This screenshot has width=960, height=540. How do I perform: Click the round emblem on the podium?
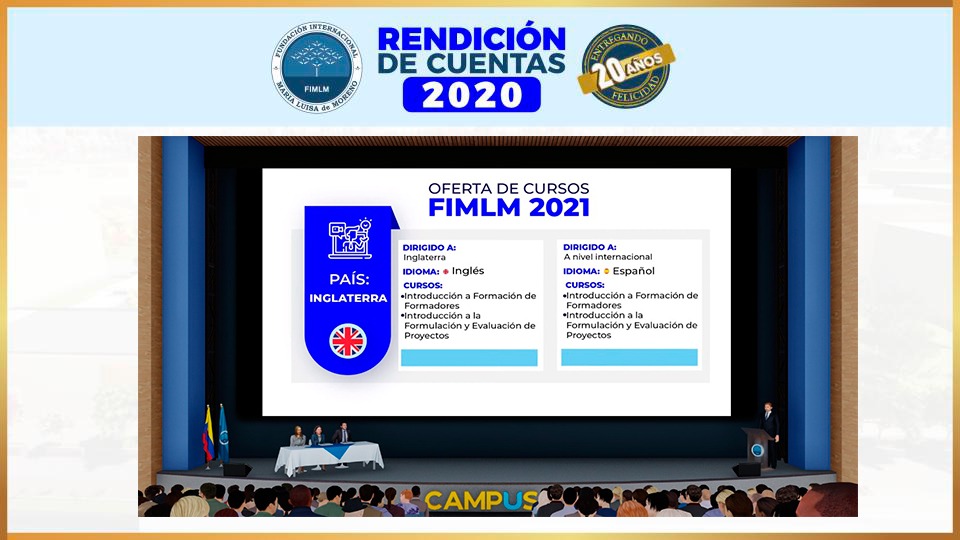757,451
